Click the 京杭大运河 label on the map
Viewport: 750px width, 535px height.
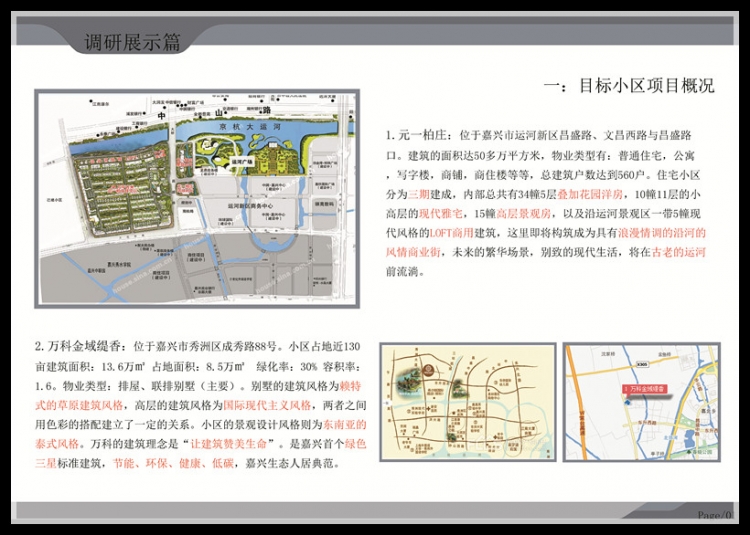[x=248, y=127]
